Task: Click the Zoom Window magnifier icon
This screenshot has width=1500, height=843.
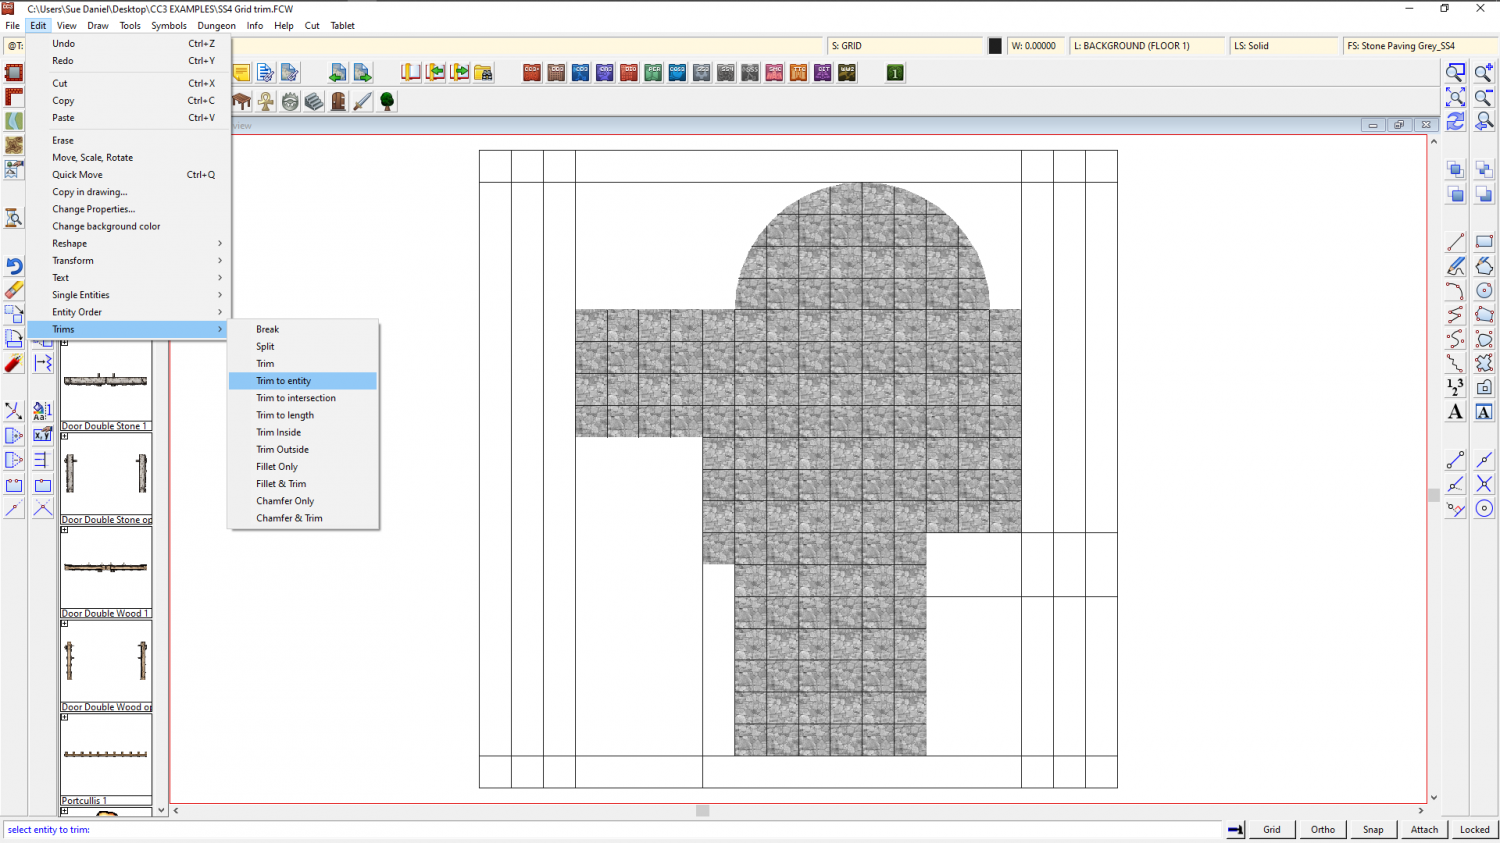Action: [x=1455, y=72]
